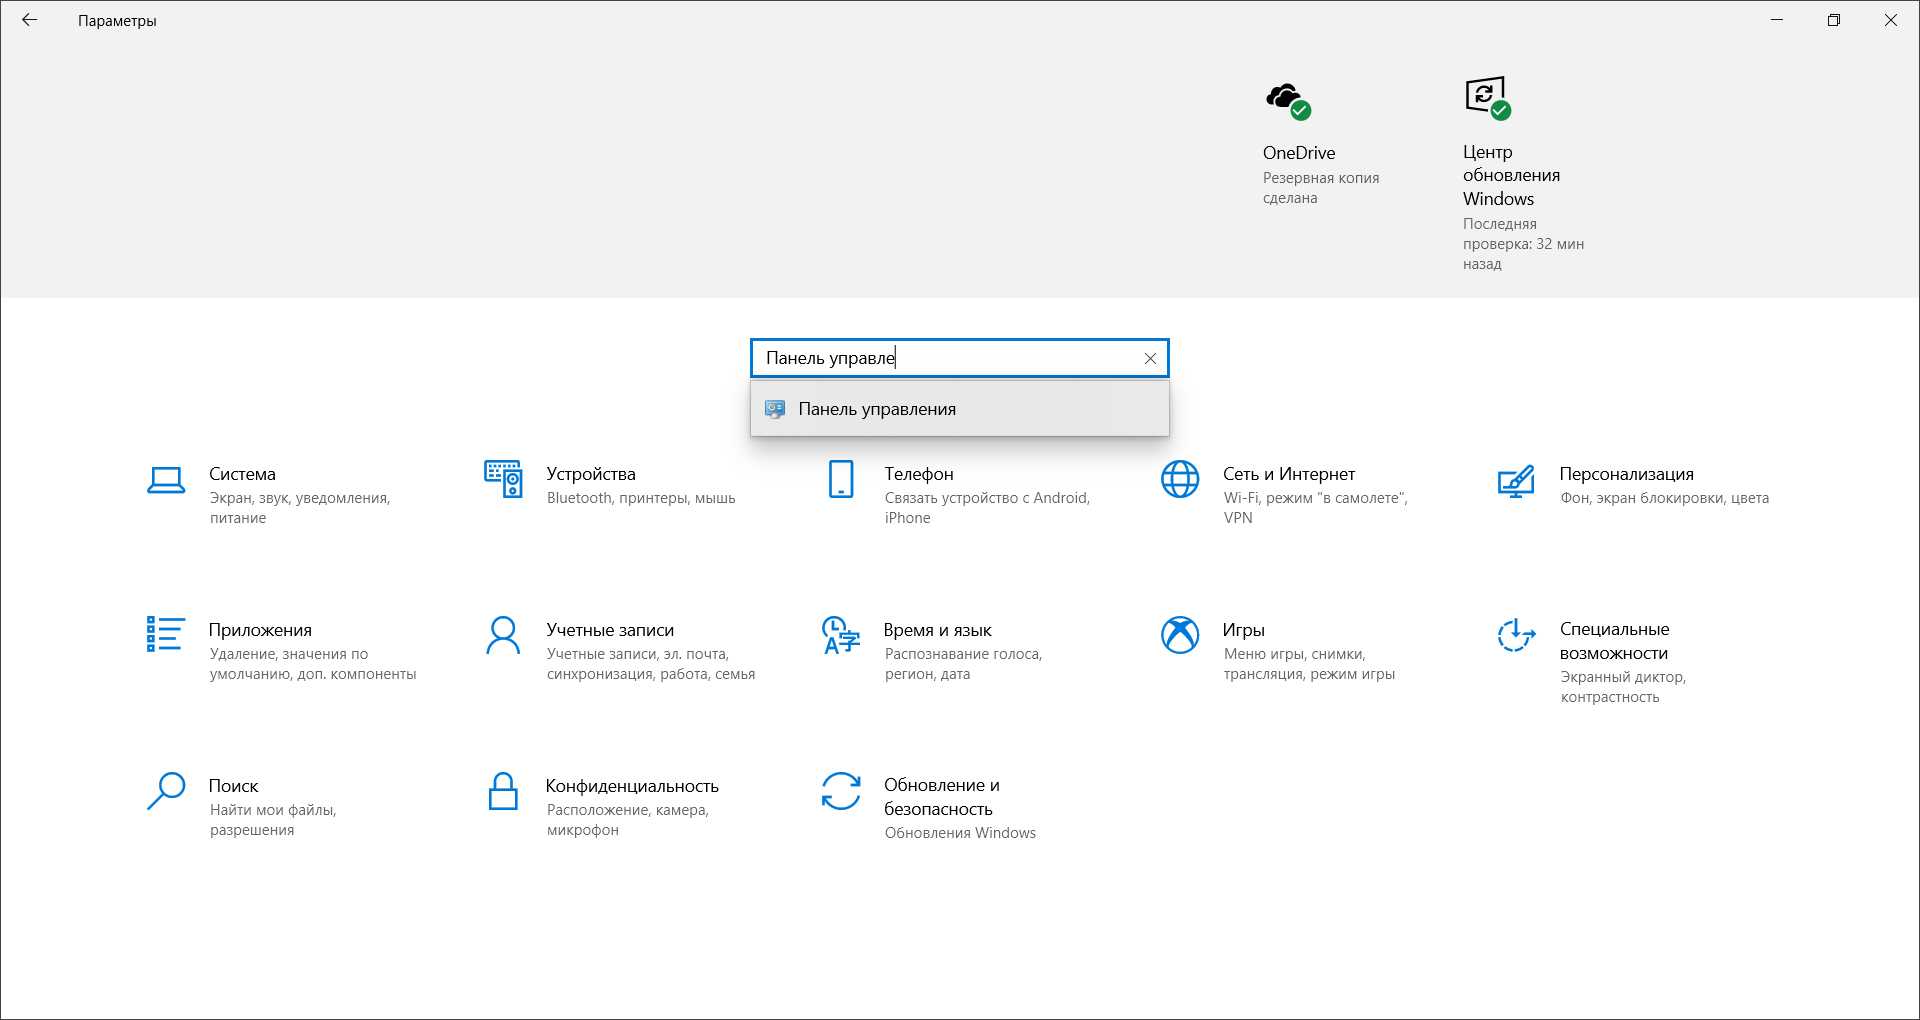
Task: Open Специальные возможности settings link
Action: point(1614,641)
